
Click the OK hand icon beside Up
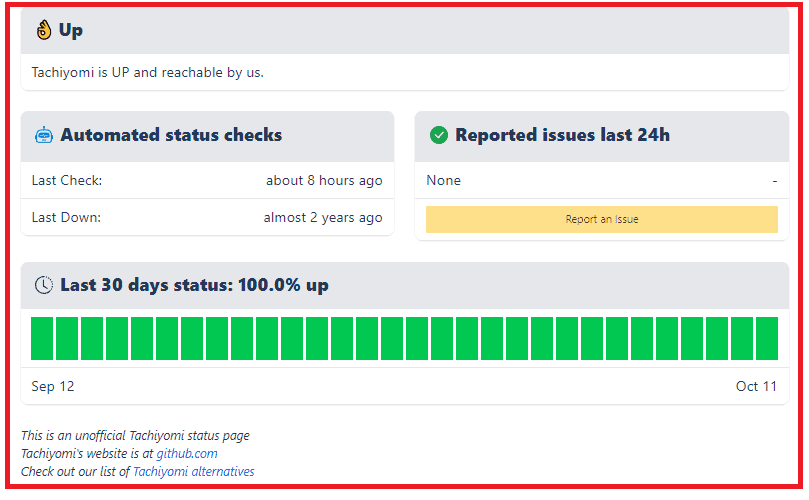(x=44, y=30)
